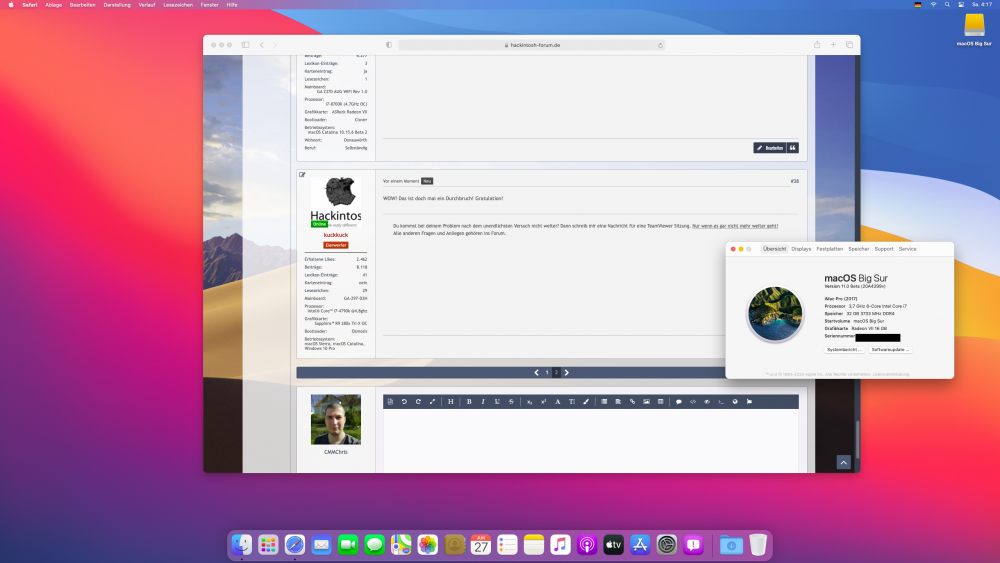Click the quote speech bubble editor icon

click(x=679, y=402)
